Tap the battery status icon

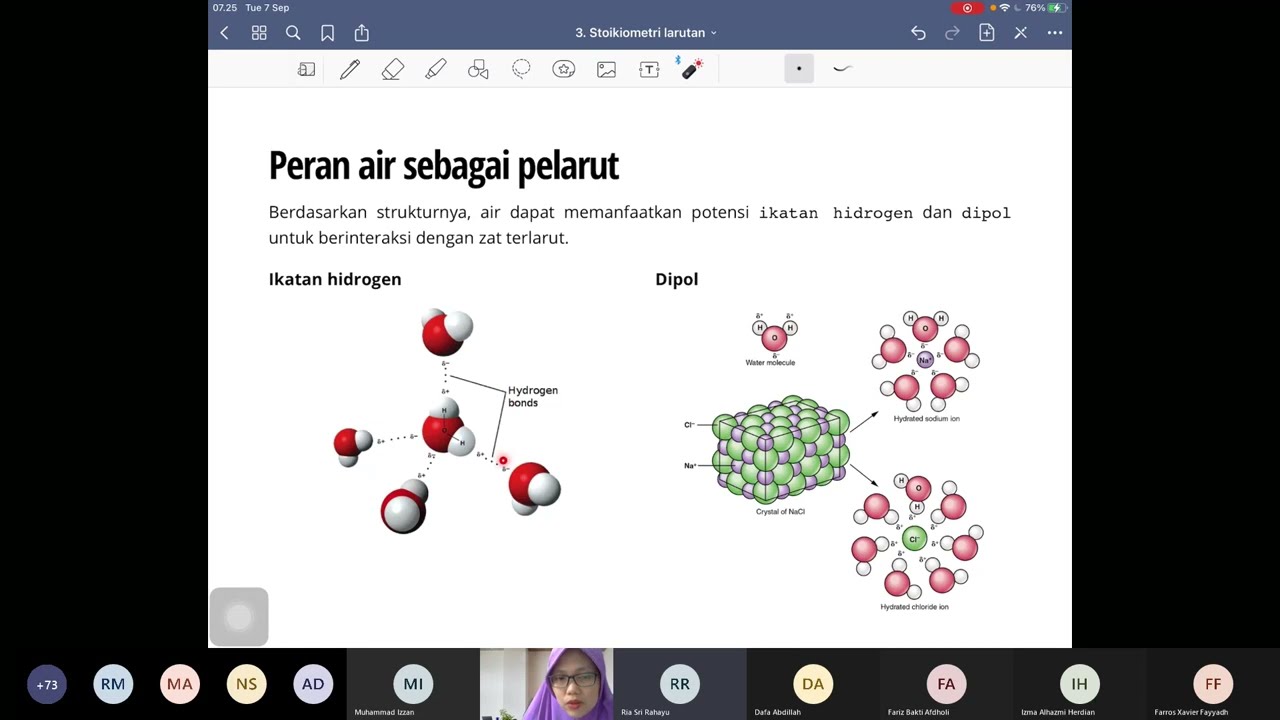[1055, 8]
